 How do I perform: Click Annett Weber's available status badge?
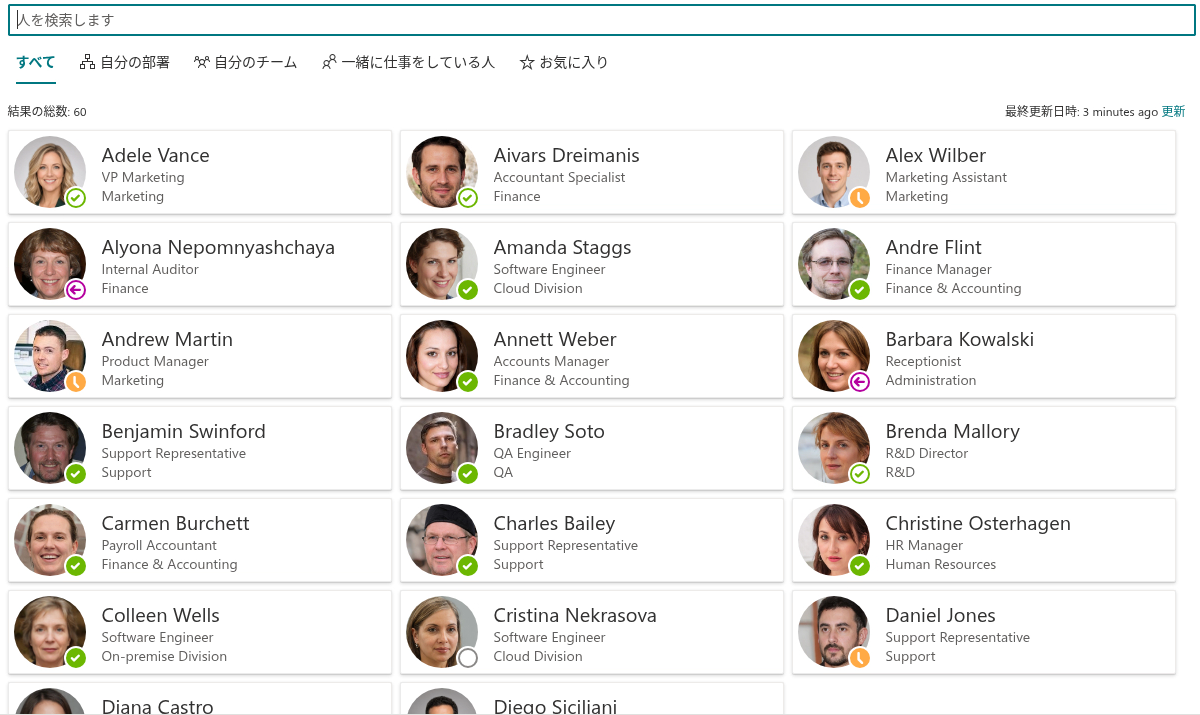click(468, 382)
